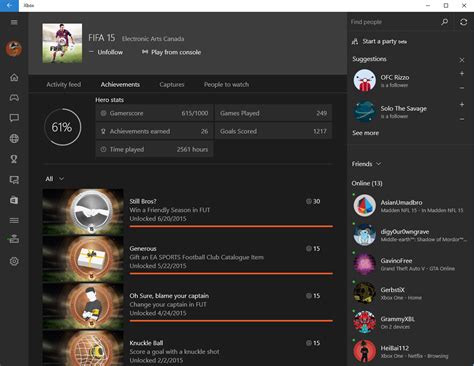Open My Games controller icon
474x366 pixels.
(x=14, y=98)
